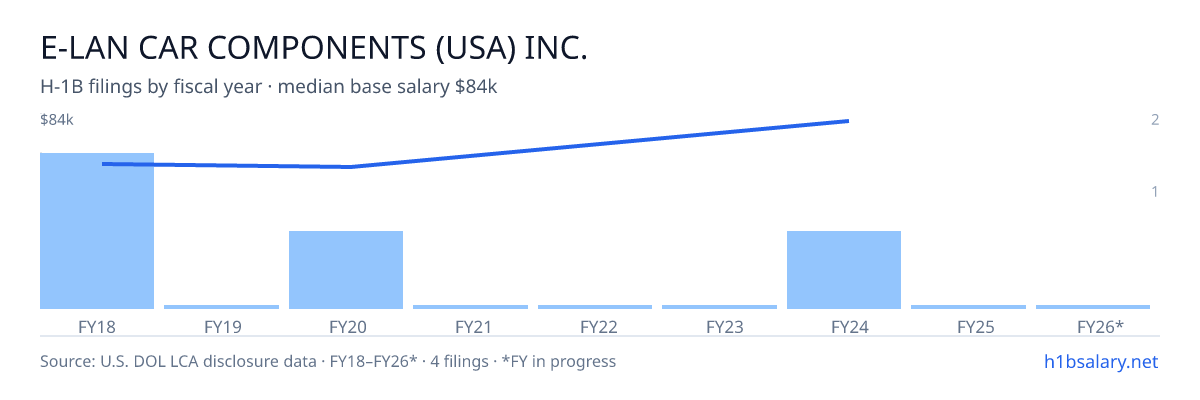The image size is (1200, 400).
Task: Click the FY24 filings bar
Action: click(x=844, y=270)
